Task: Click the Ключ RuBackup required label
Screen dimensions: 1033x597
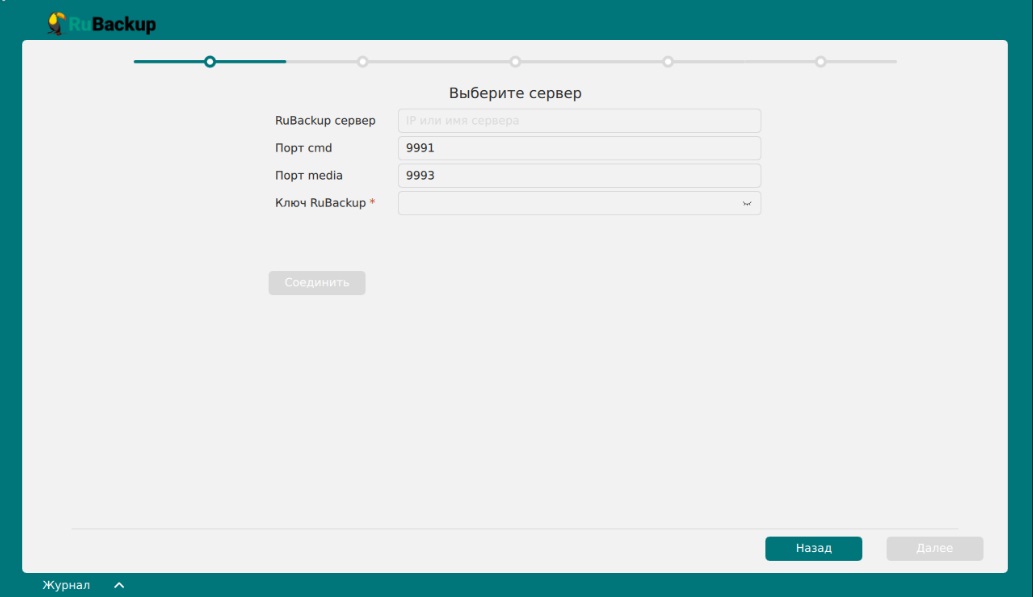Action: tap(322, 203)
